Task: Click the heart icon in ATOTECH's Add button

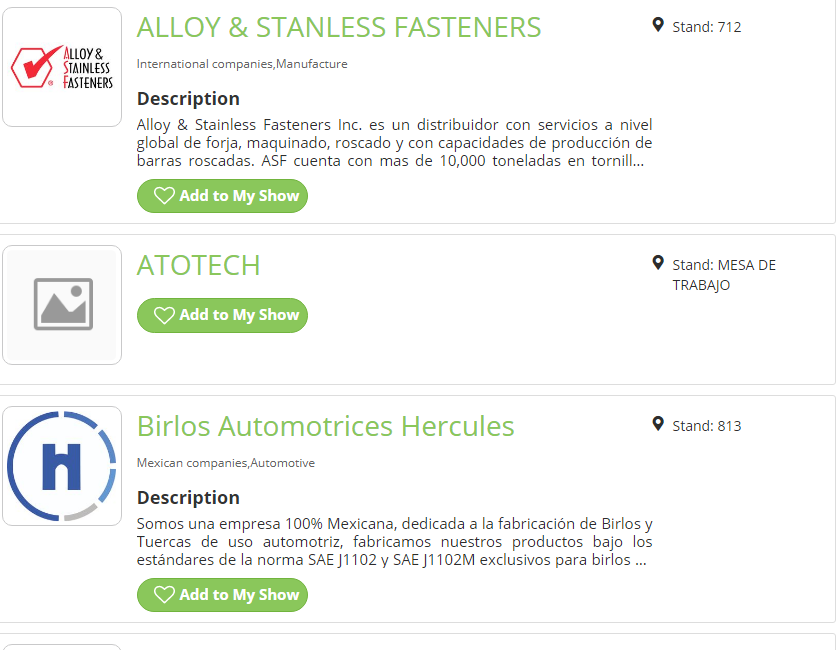Action: [164, 315]
